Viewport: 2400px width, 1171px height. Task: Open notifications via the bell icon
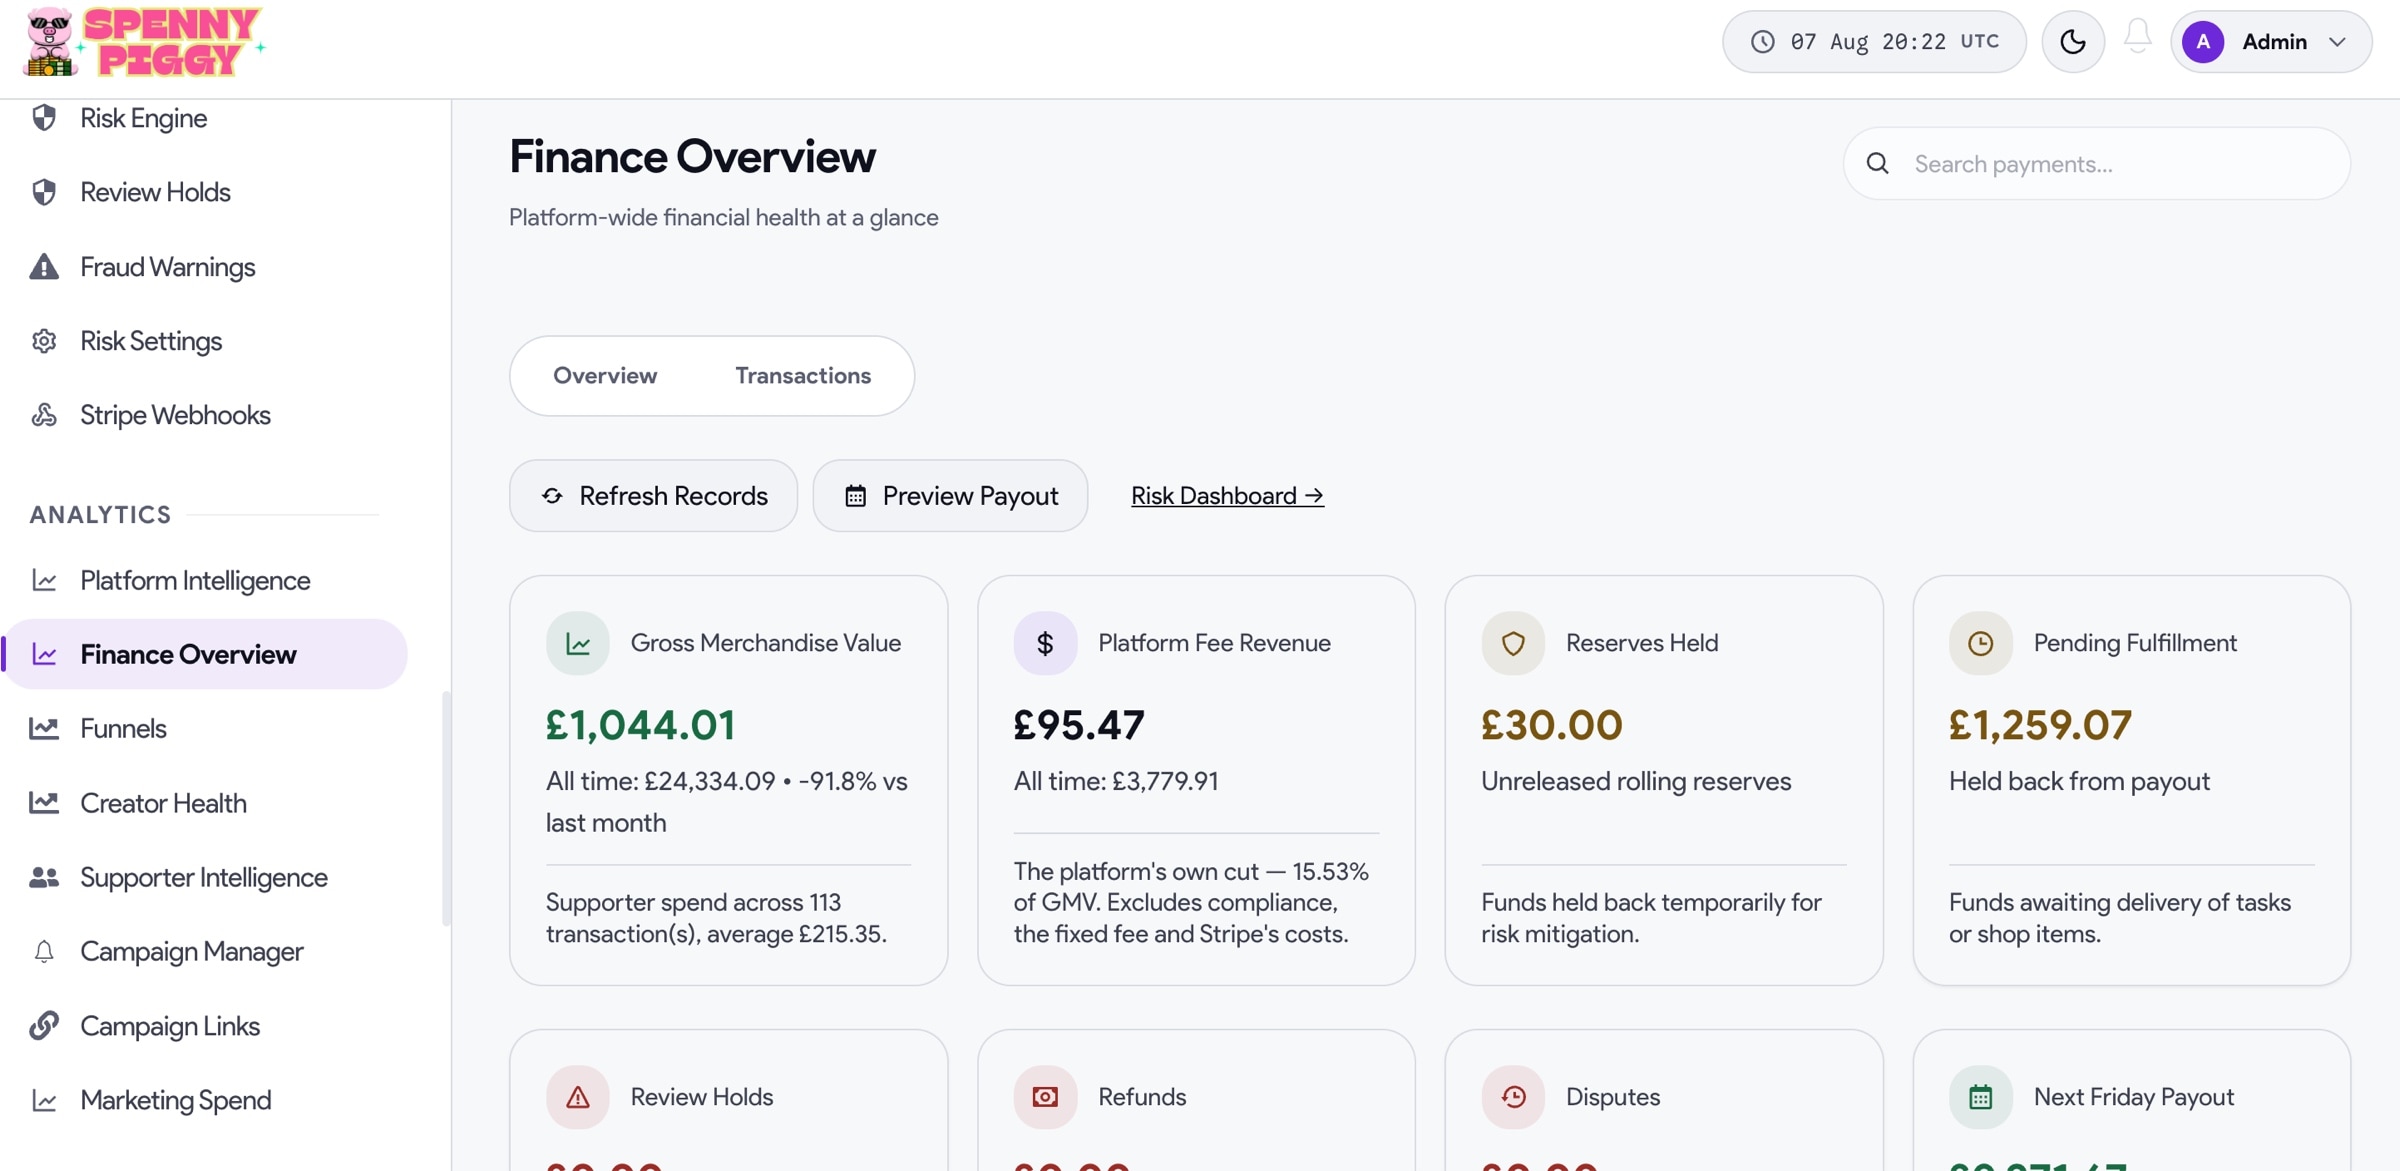(x=2137, y=37)
